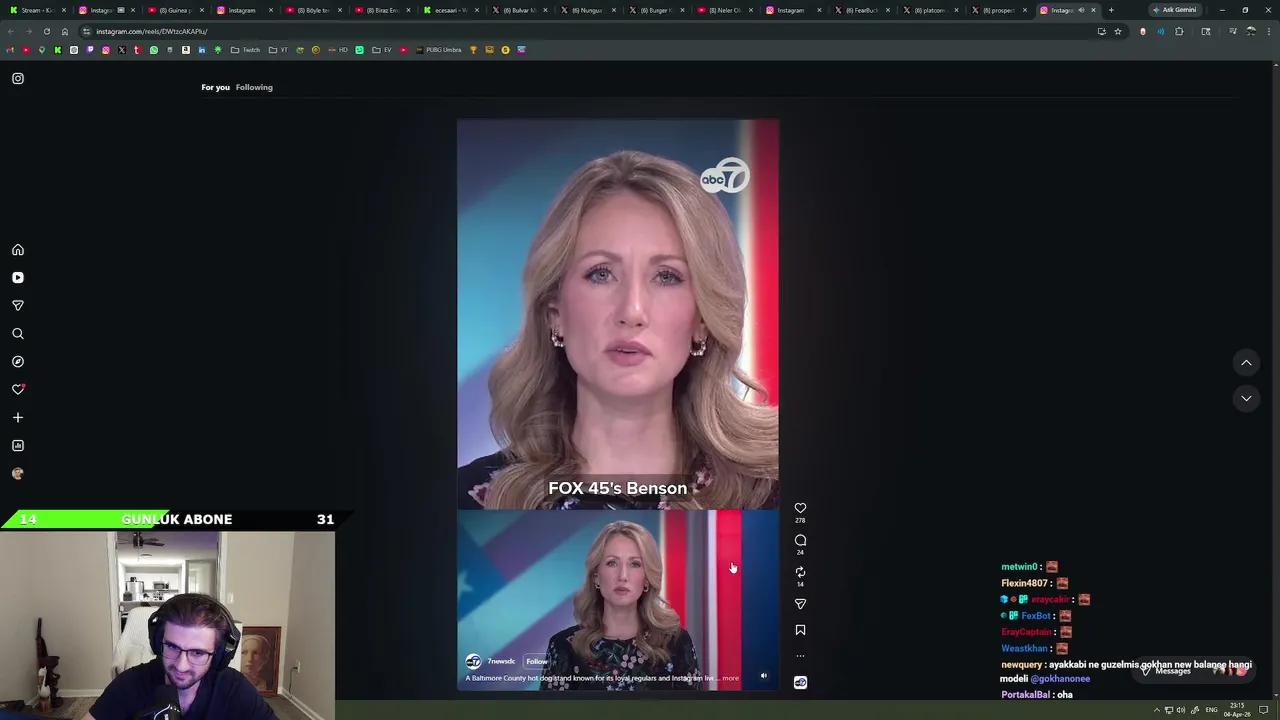Mute the active Instagram tab audio
1280x720 pixels.
[1081, 10]
